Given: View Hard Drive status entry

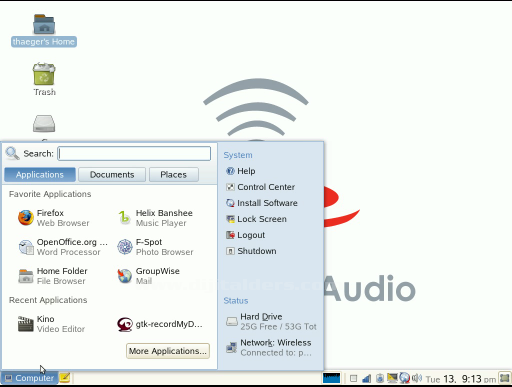Looking at the screenshot, I should [271, 322].
